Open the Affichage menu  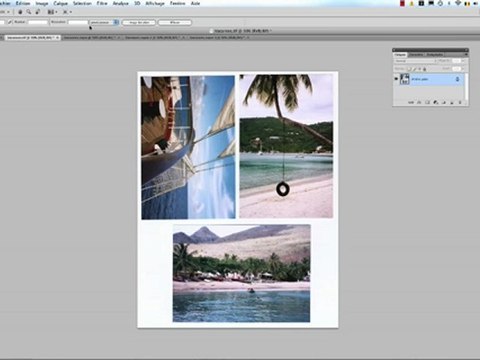[155, 3]
